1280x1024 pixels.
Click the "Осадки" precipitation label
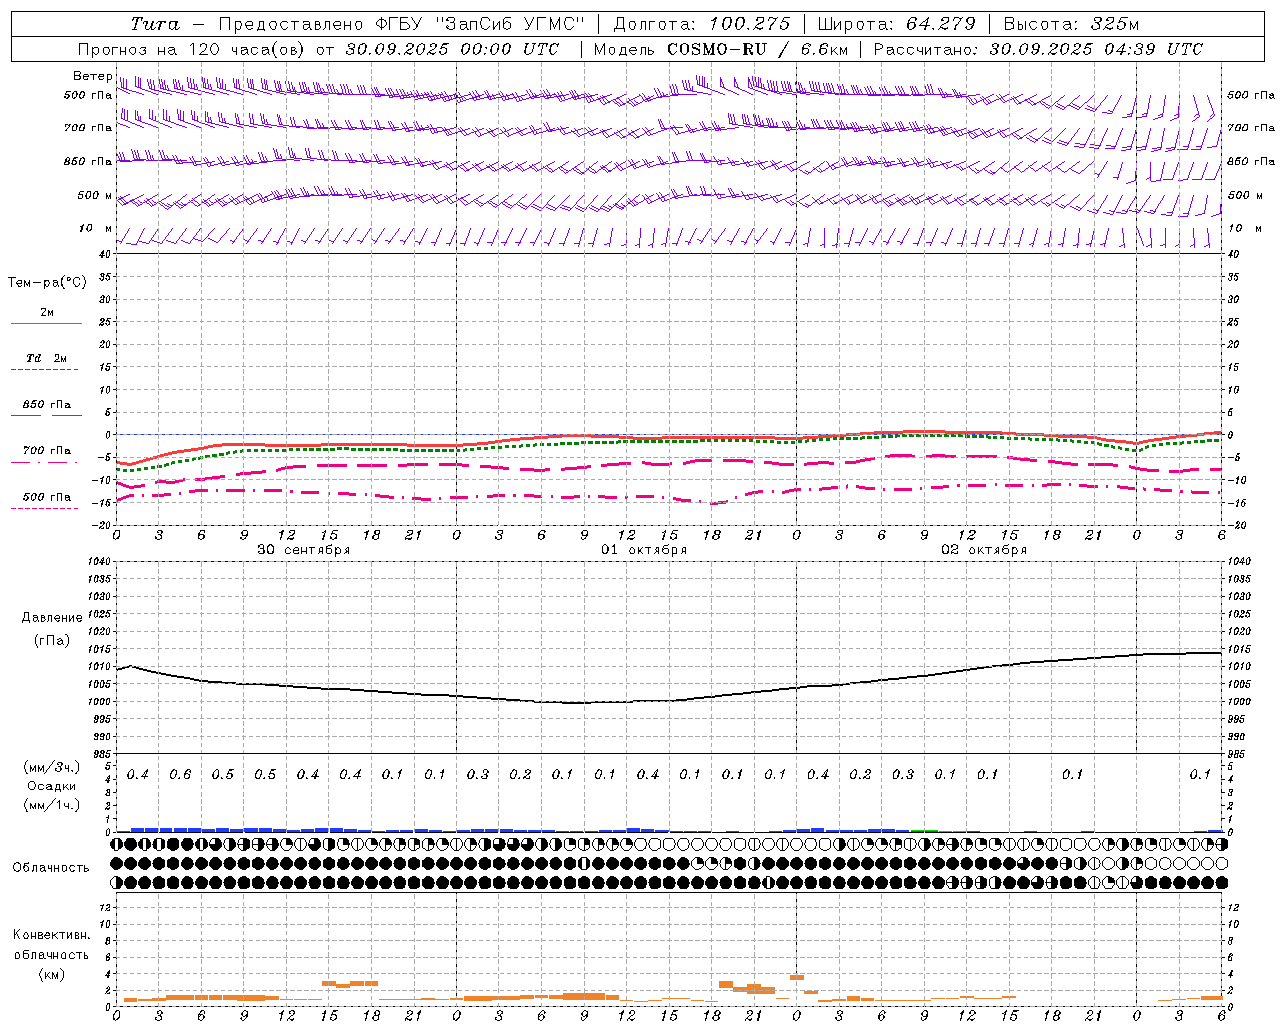point(52,786)
